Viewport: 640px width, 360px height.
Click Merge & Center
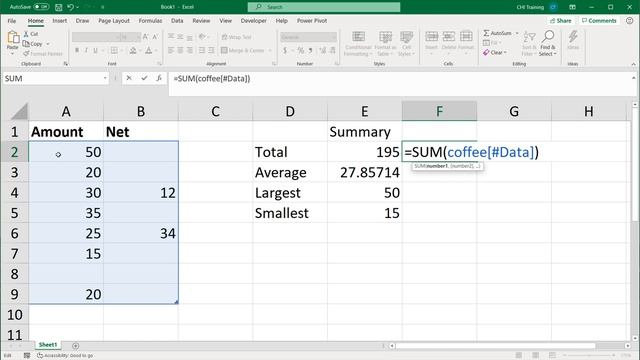(242, 50)
